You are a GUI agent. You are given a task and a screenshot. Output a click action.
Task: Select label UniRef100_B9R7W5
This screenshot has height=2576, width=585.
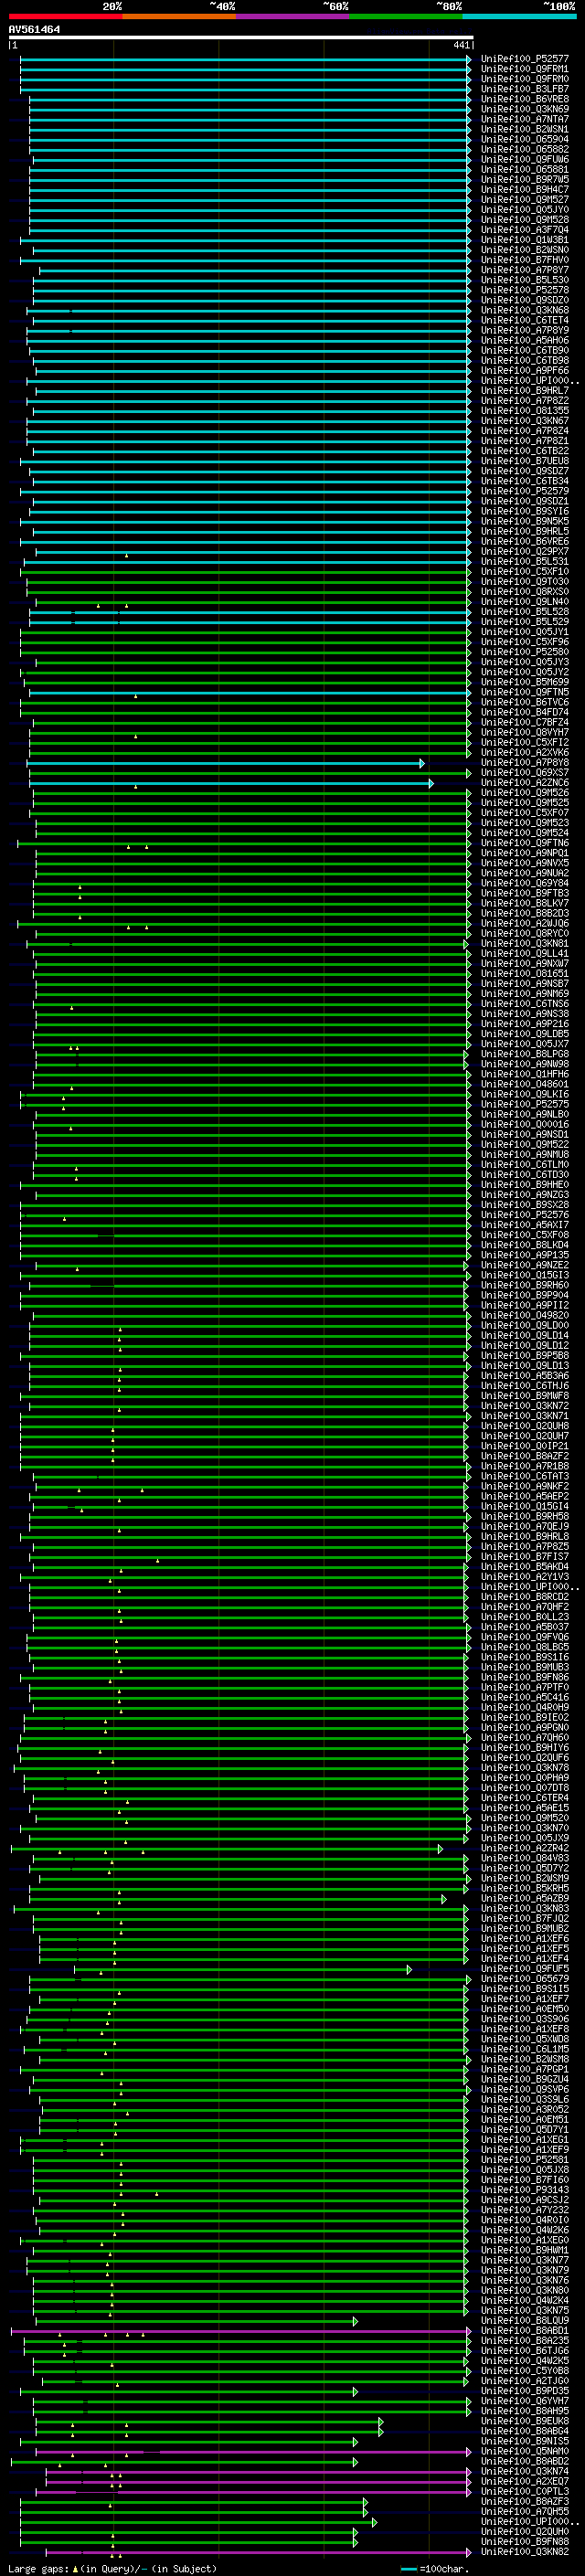pos(525,180)
